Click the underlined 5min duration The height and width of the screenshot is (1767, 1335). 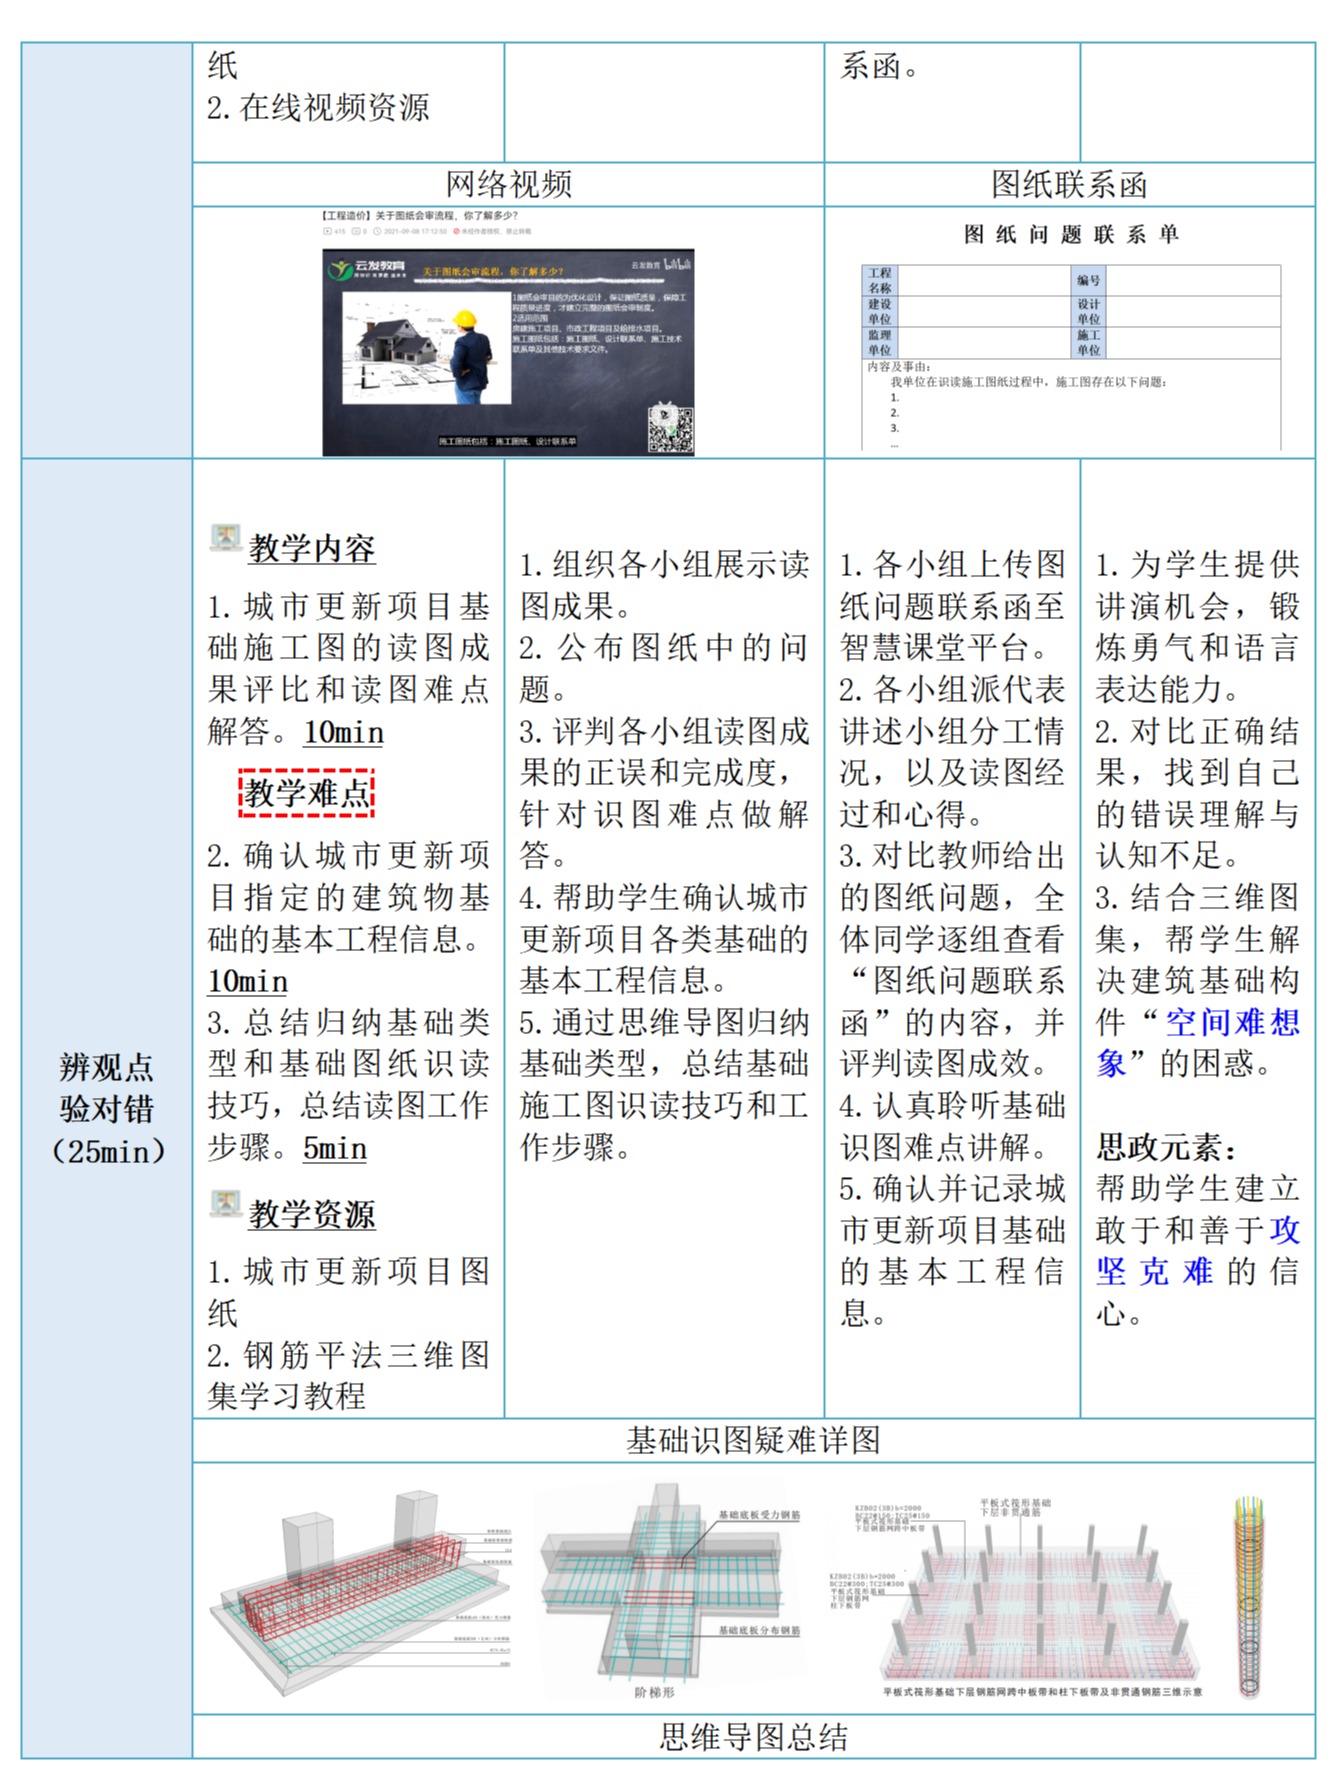coord(335,1147)
